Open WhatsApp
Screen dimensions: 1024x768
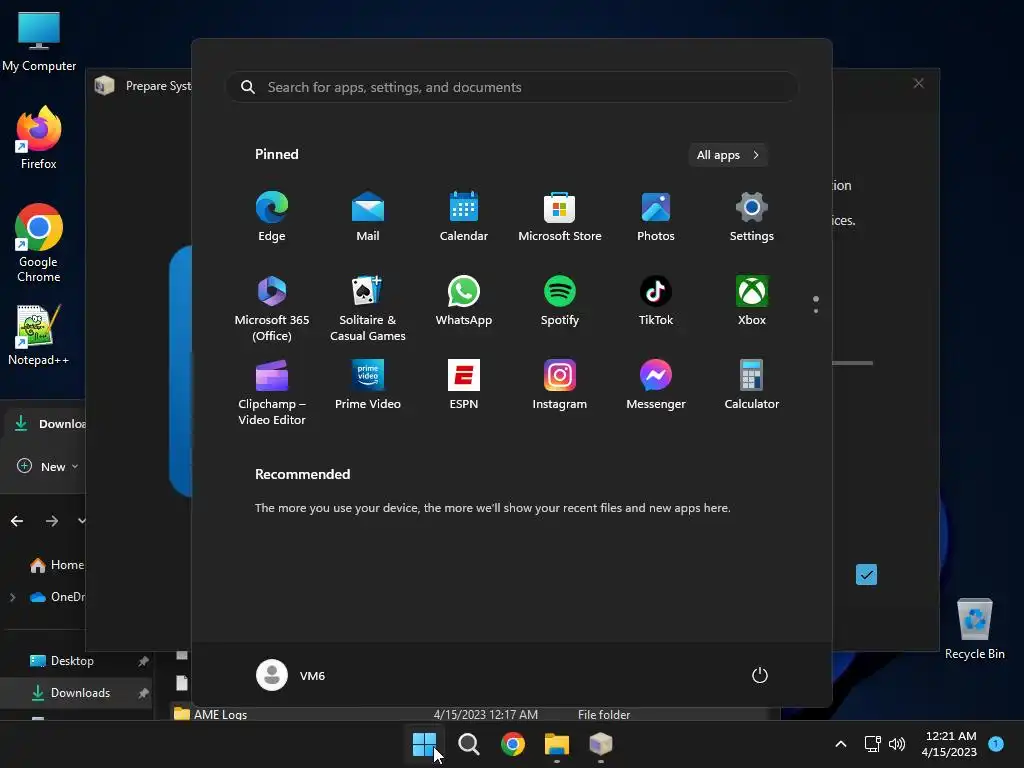pos(464,300)
